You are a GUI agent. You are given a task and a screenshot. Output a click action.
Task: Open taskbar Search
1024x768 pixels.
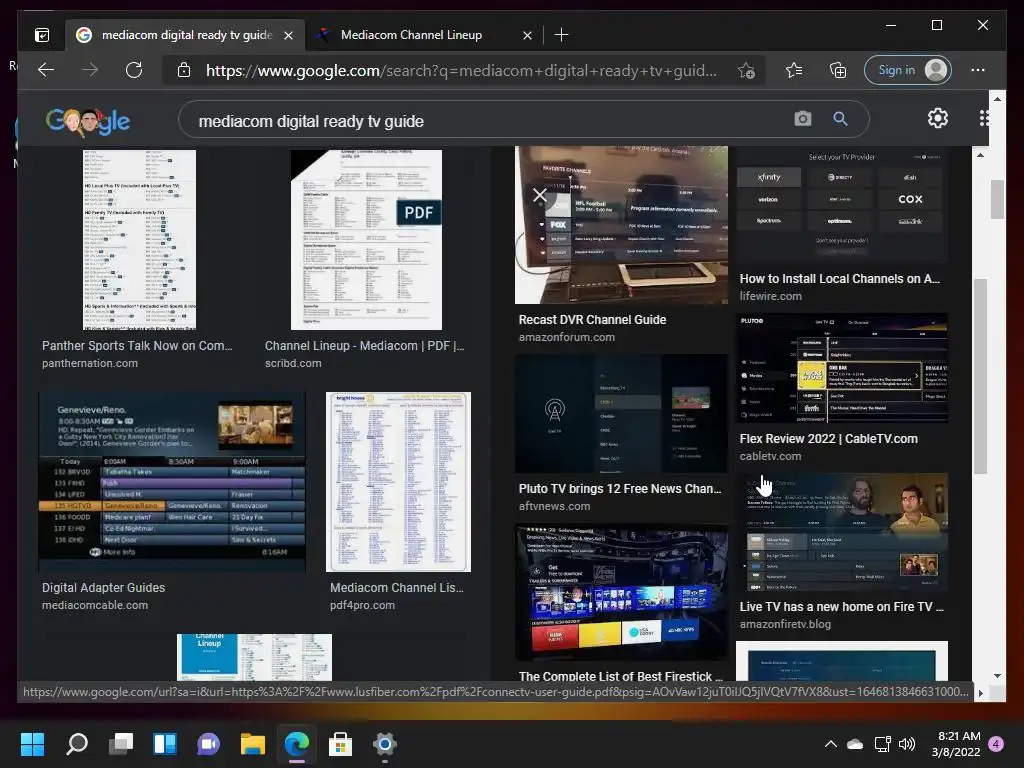tap(77, 744)
